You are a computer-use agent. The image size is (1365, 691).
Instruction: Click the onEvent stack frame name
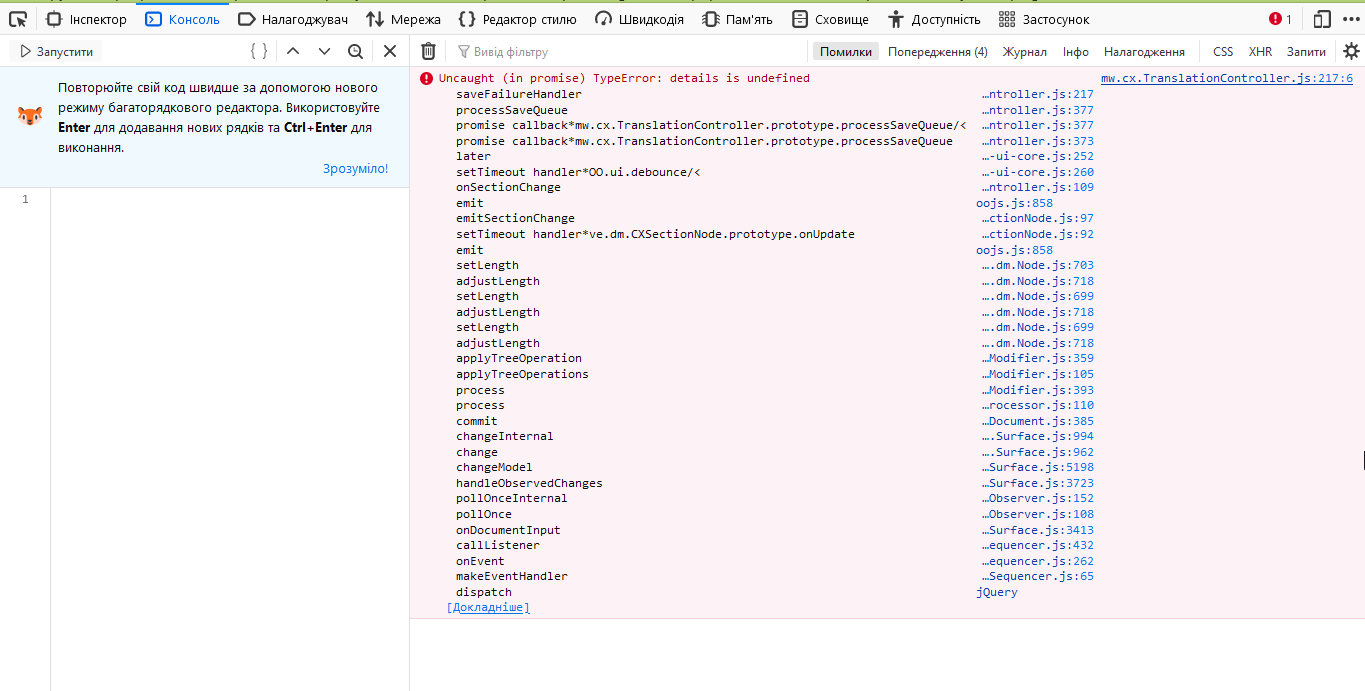coord(480,561)
